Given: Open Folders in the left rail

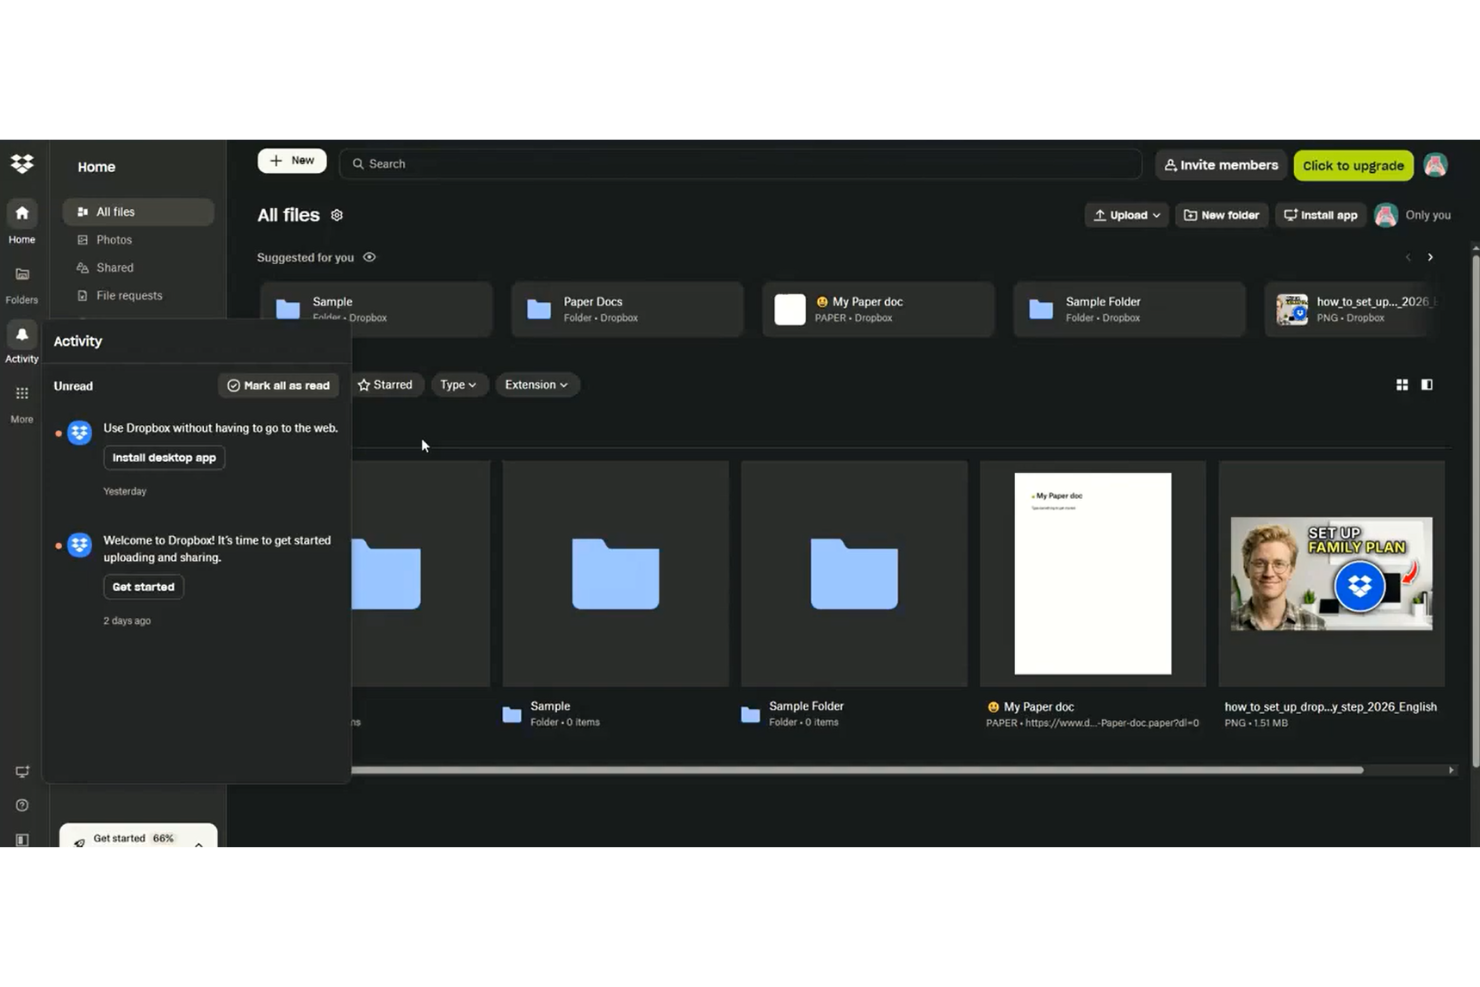Looking at the screenshot, I should point(22,284).
